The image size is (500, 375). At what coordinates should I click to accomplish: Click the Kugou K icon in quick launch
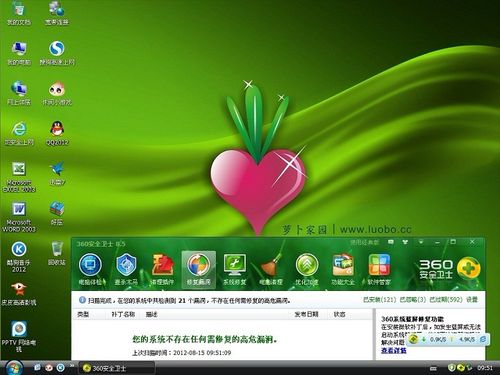[60, 367]
